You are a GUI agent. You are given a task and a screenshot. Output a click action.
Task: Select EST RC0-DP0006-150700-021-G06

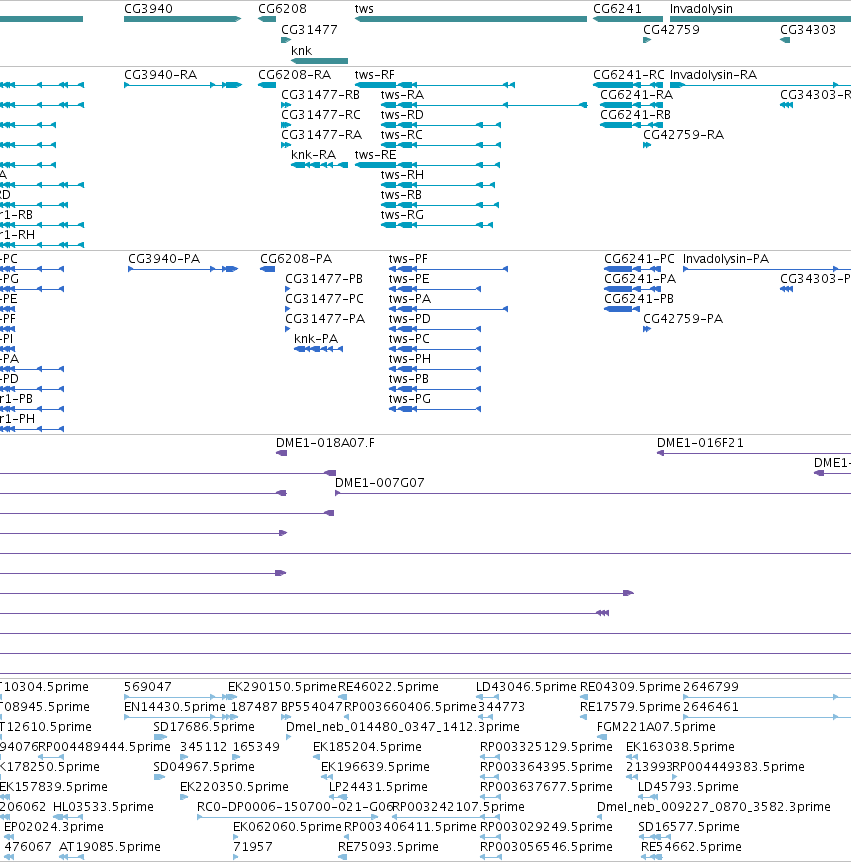click(x=295, y=807)
